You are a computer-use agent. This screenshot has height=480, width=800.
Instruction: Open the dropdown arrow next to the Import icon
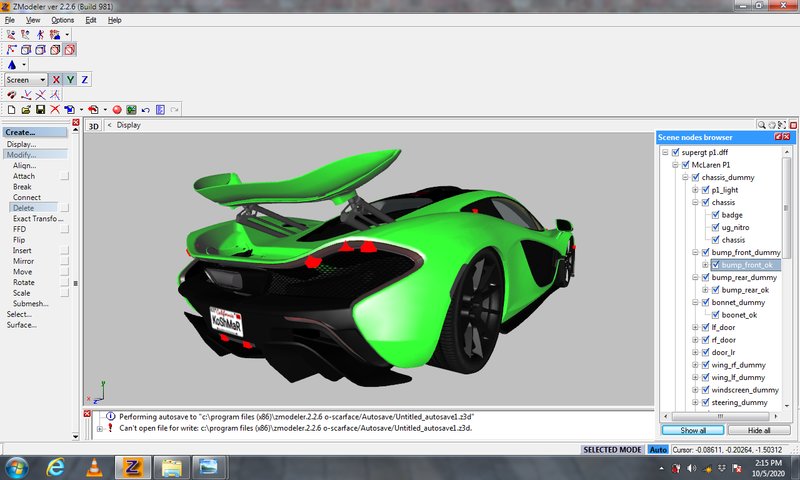pos(81,110)
